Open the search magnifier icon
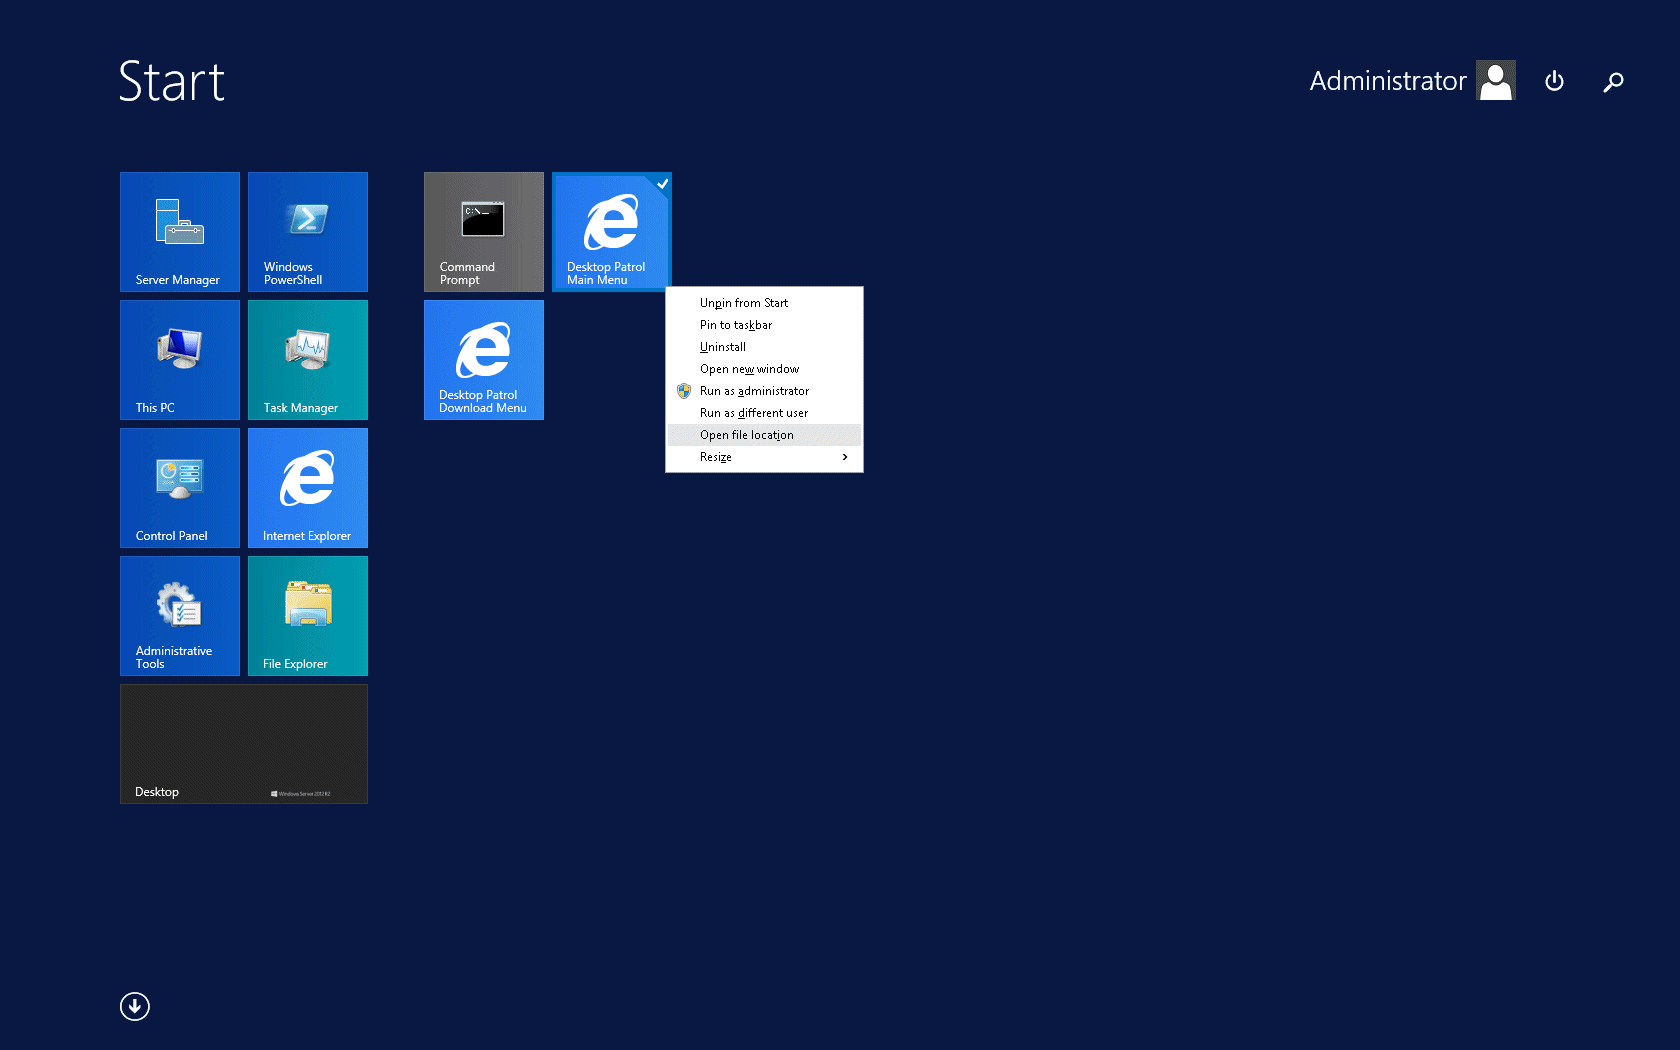Image resolution: width=1680 pixels, height=1050 pixels. (1613, 81)
